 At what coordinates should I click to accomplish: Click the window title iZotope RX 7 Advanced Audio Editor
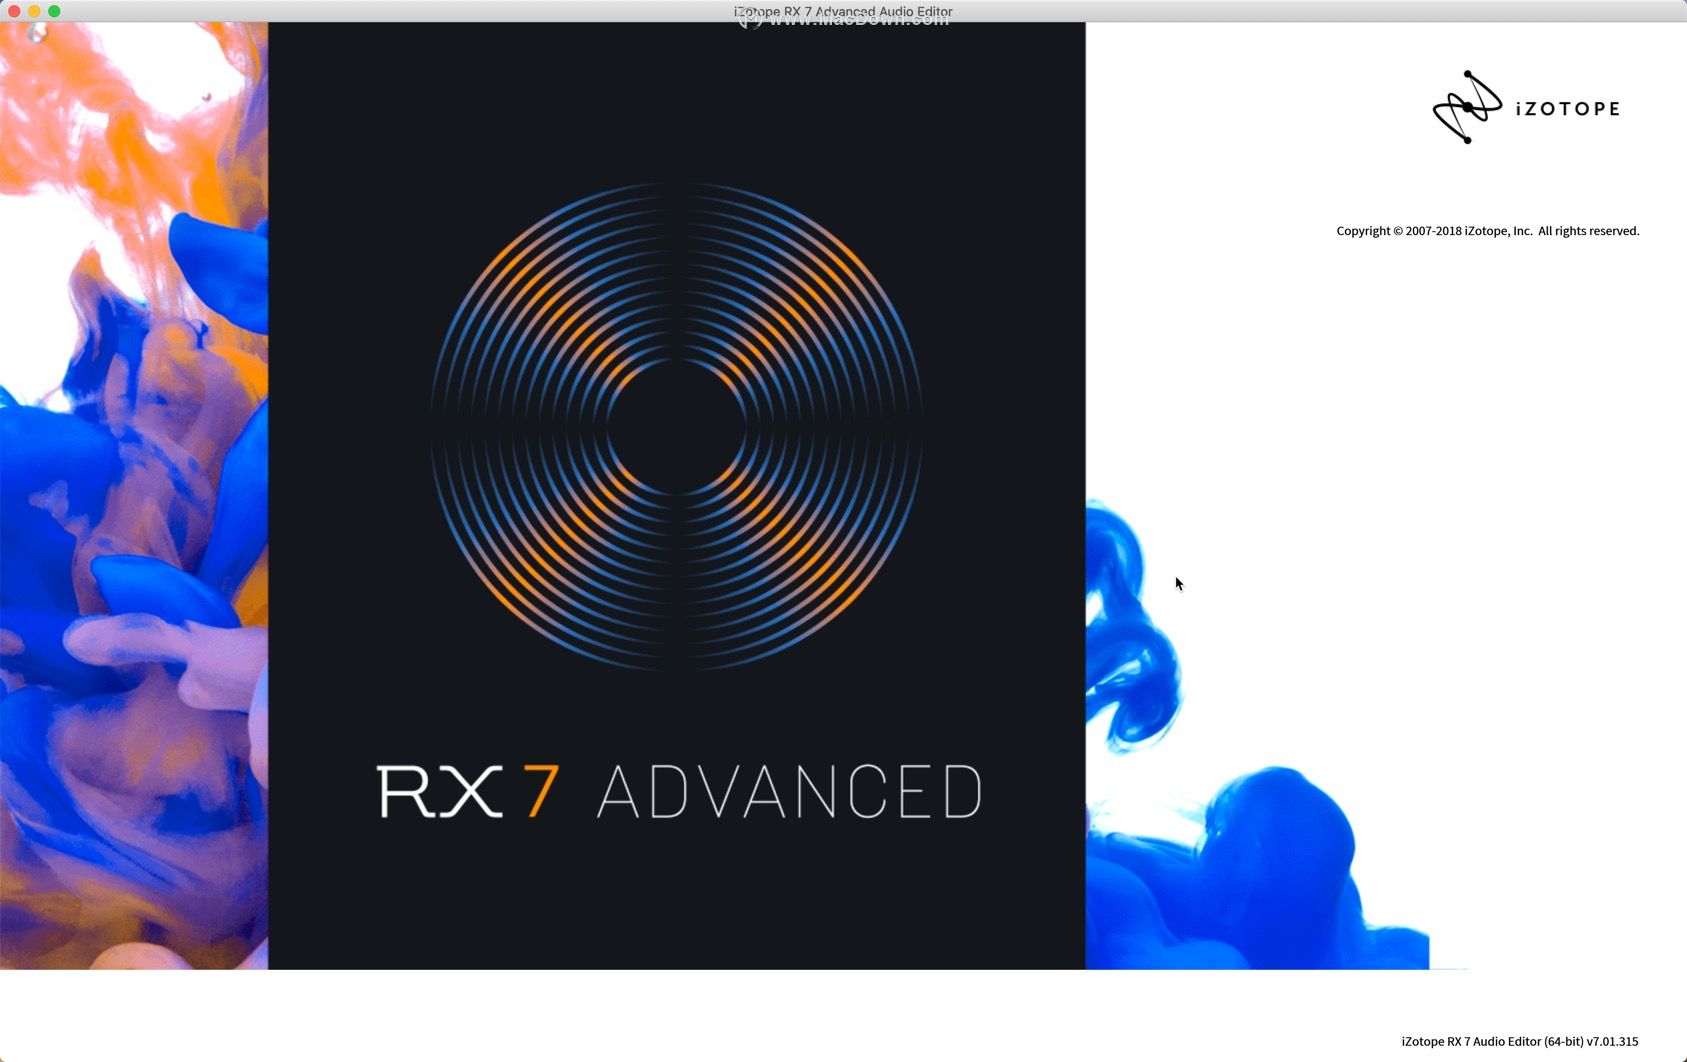843,12
